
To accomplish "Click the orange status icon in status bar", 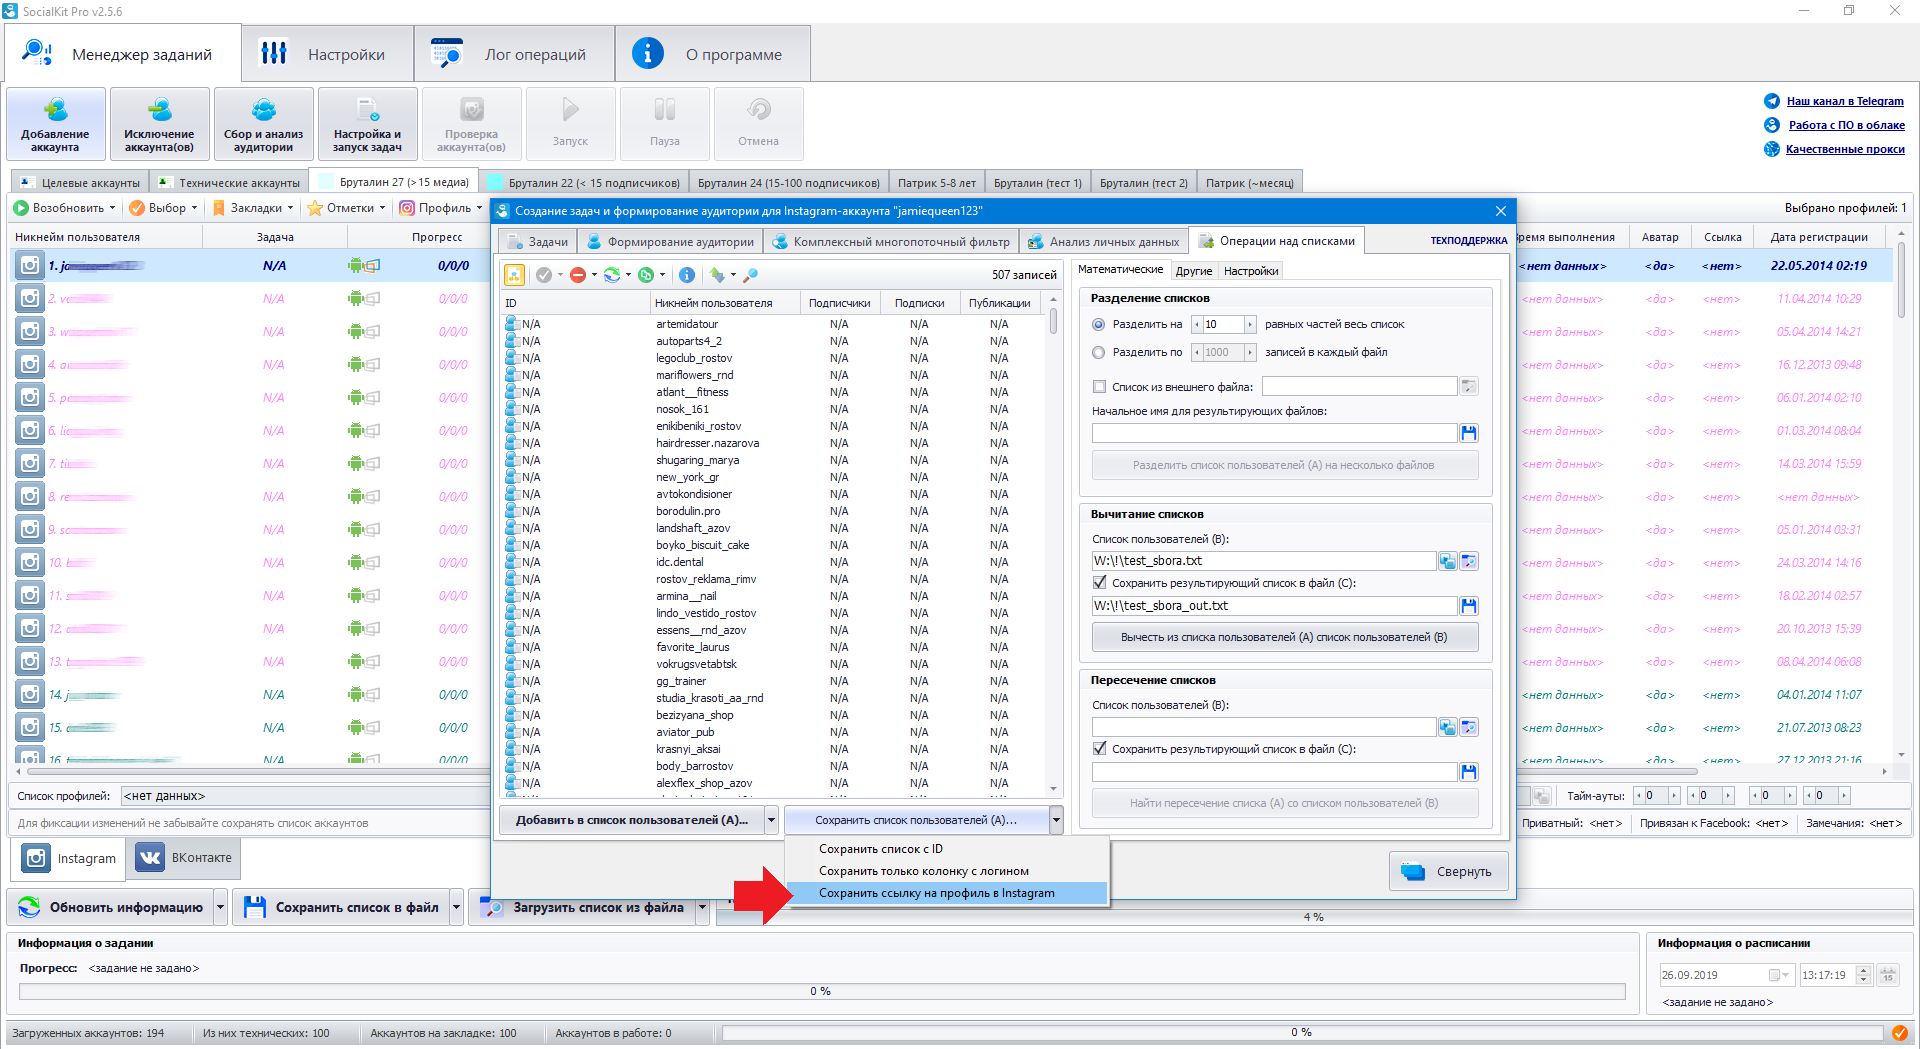I will [1900, 1033].
